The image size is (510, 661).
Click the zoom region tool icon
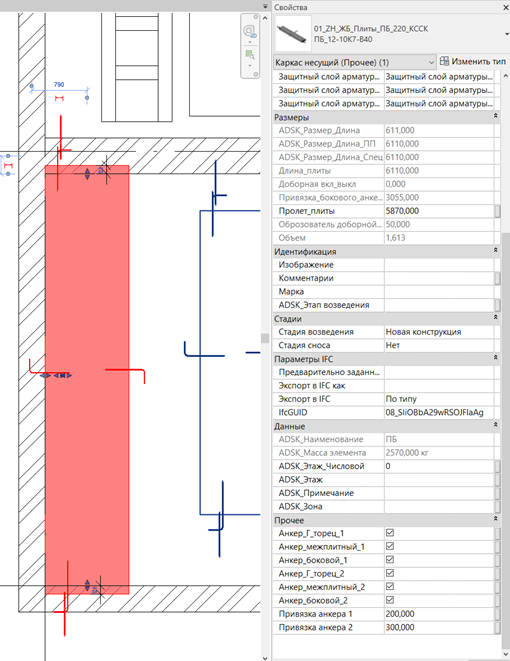[x=250, y=54]
